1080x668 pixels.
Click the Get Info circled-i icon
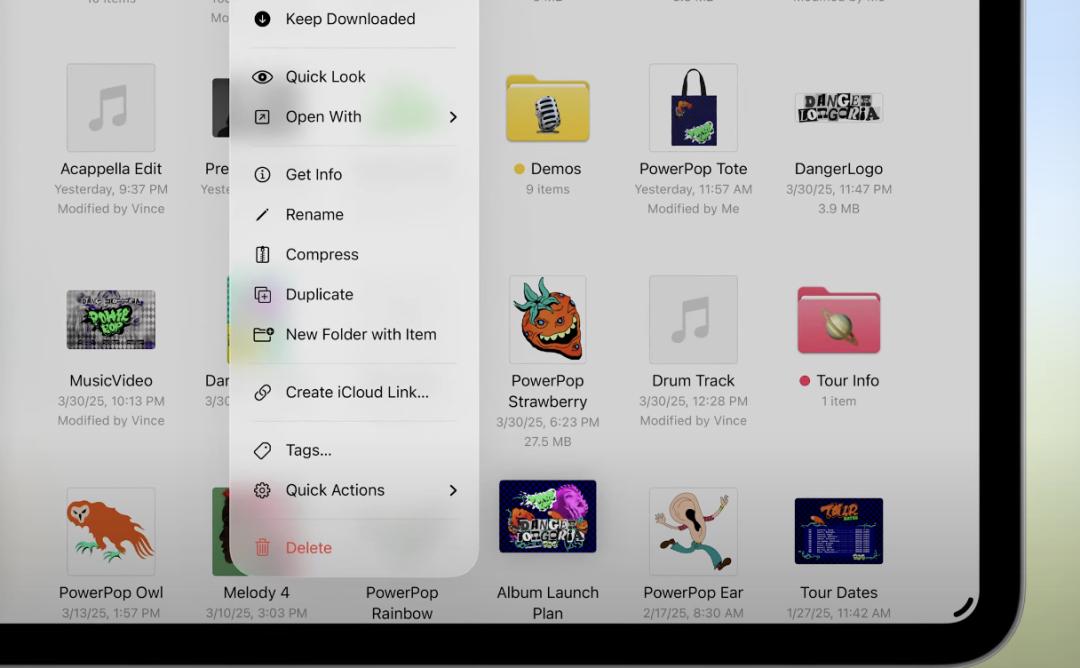point(262,174)
